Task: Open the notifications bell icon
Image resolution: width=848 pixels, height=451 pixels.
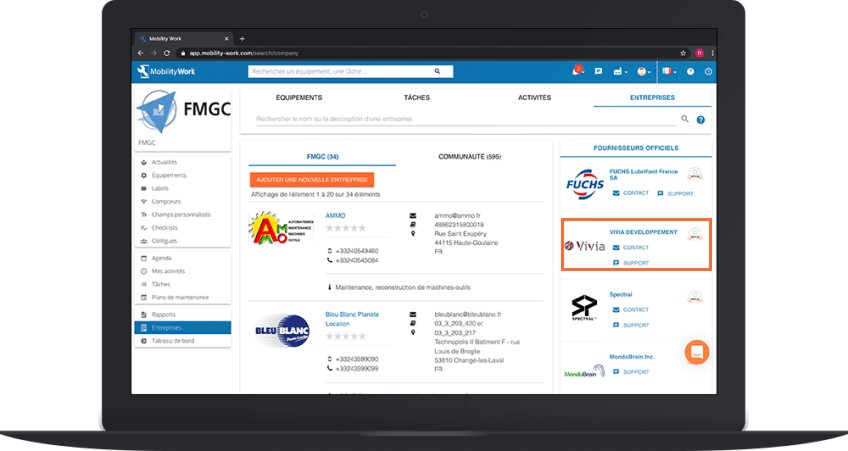Action: coord(577,71)
